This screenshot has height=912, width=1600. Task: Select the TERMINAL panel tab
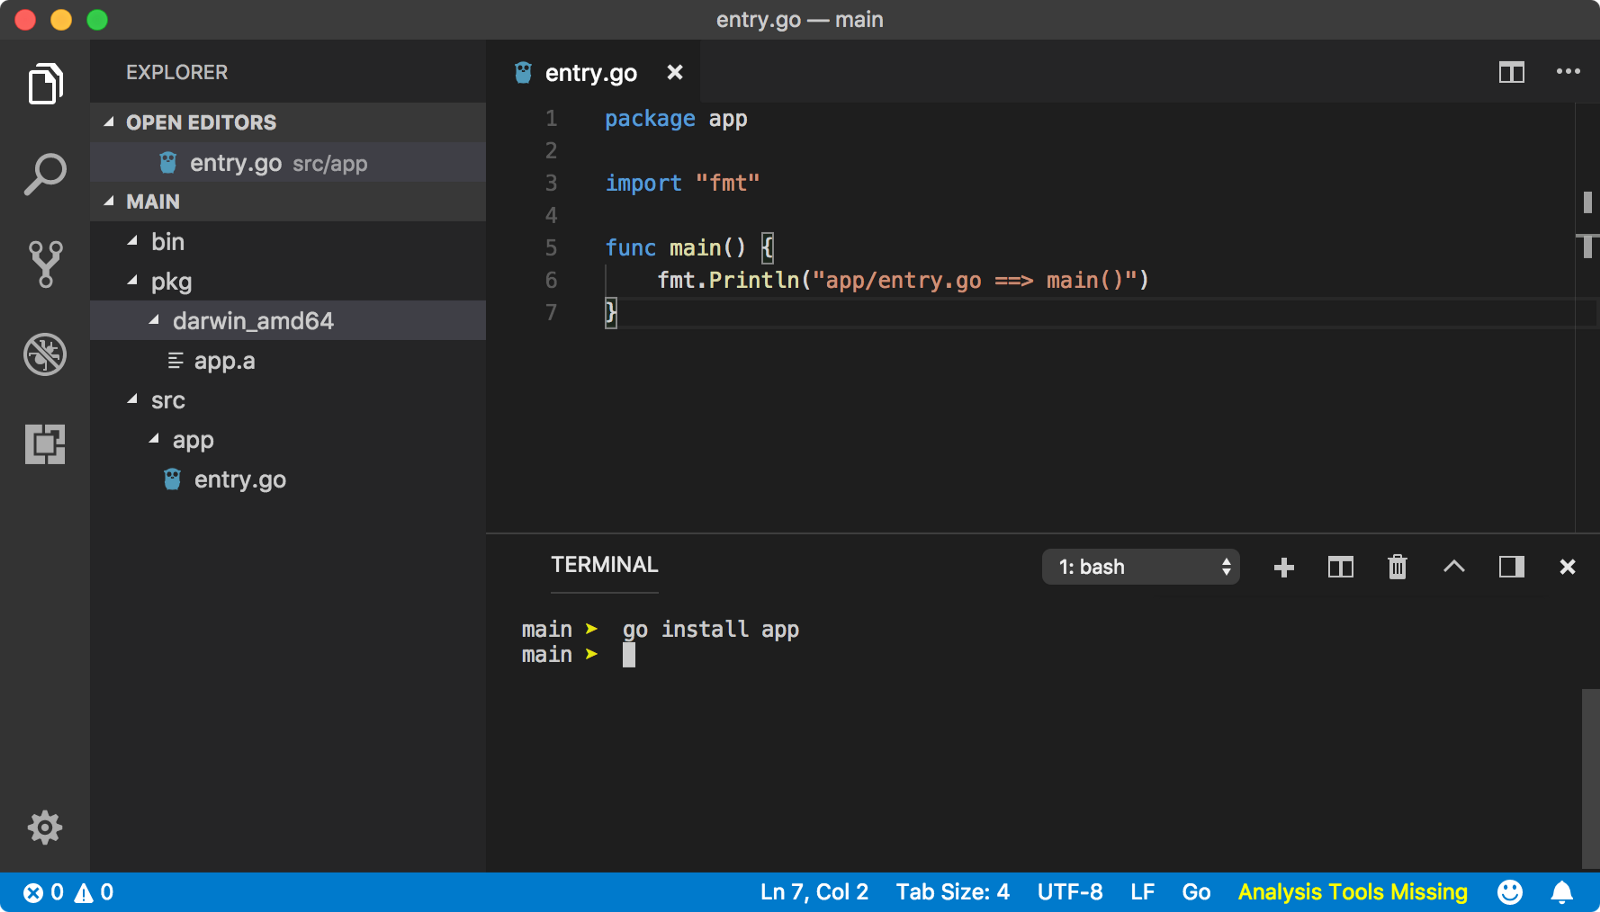(x=604, y=565)
